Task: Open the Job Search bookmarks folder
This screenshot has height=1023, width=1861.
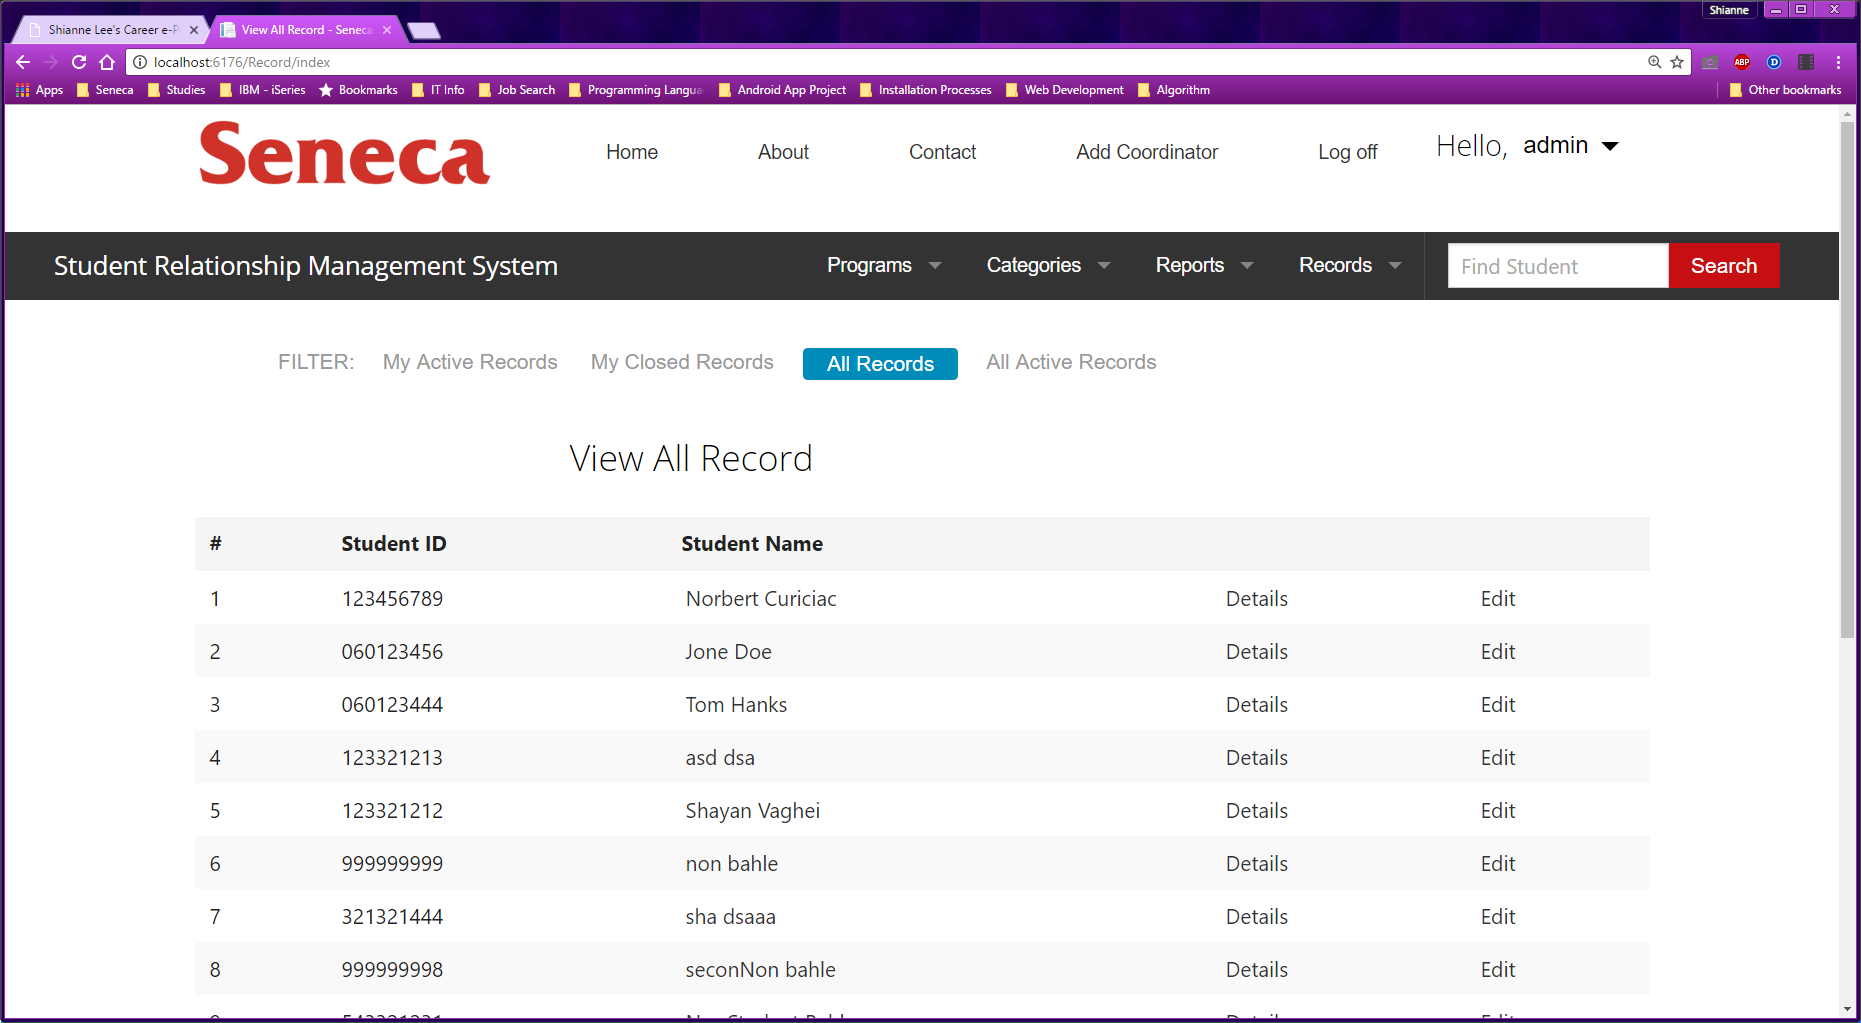Action: [x=517, y=90]
